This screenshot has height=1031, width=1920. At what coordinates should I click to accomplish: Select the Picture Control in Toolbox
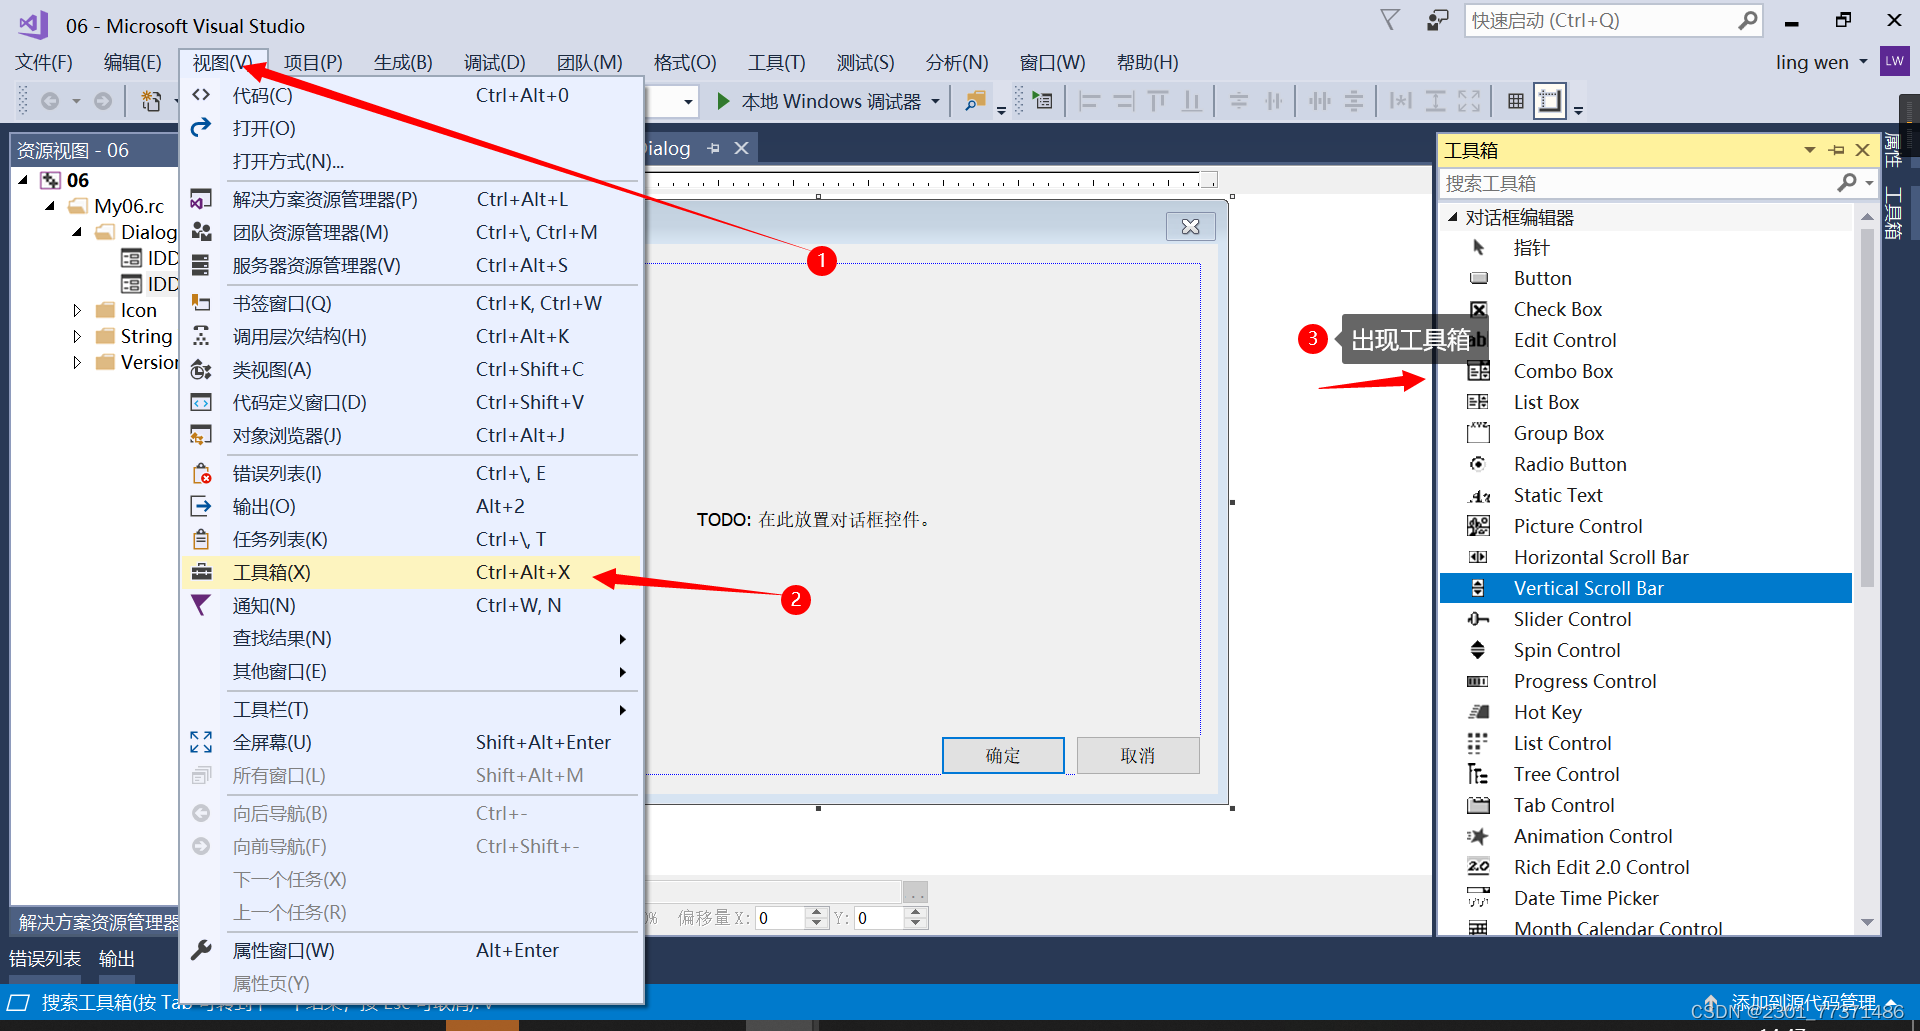[x=1577, y=526]
